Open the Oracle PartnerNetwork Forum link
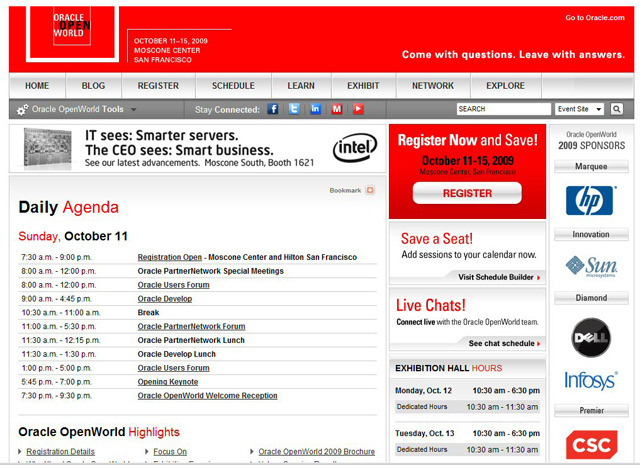 point(191,327)
